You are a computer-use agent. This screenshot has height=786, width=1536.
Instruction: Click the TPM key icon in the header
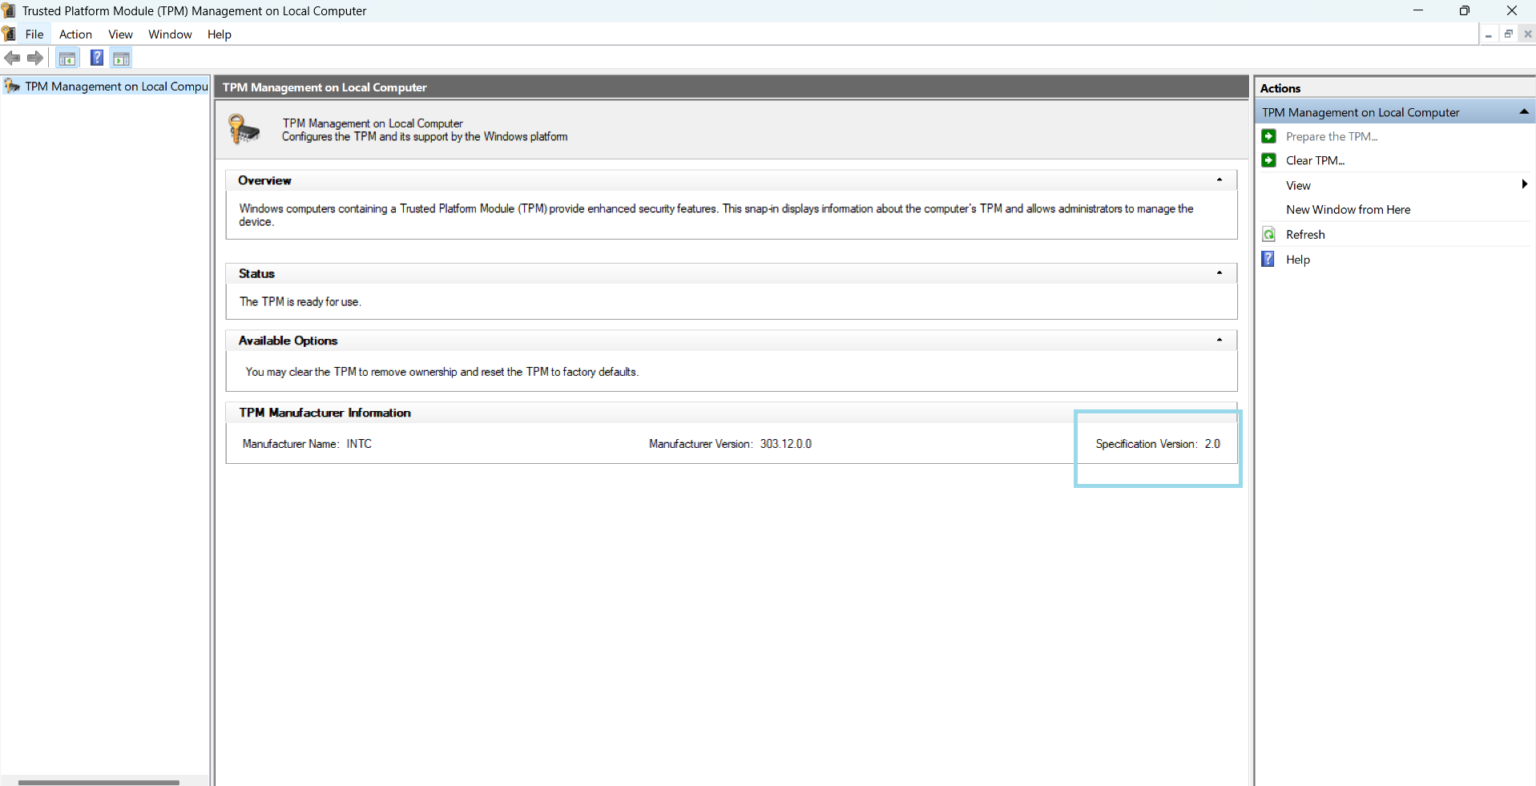[x=243, y=128]
